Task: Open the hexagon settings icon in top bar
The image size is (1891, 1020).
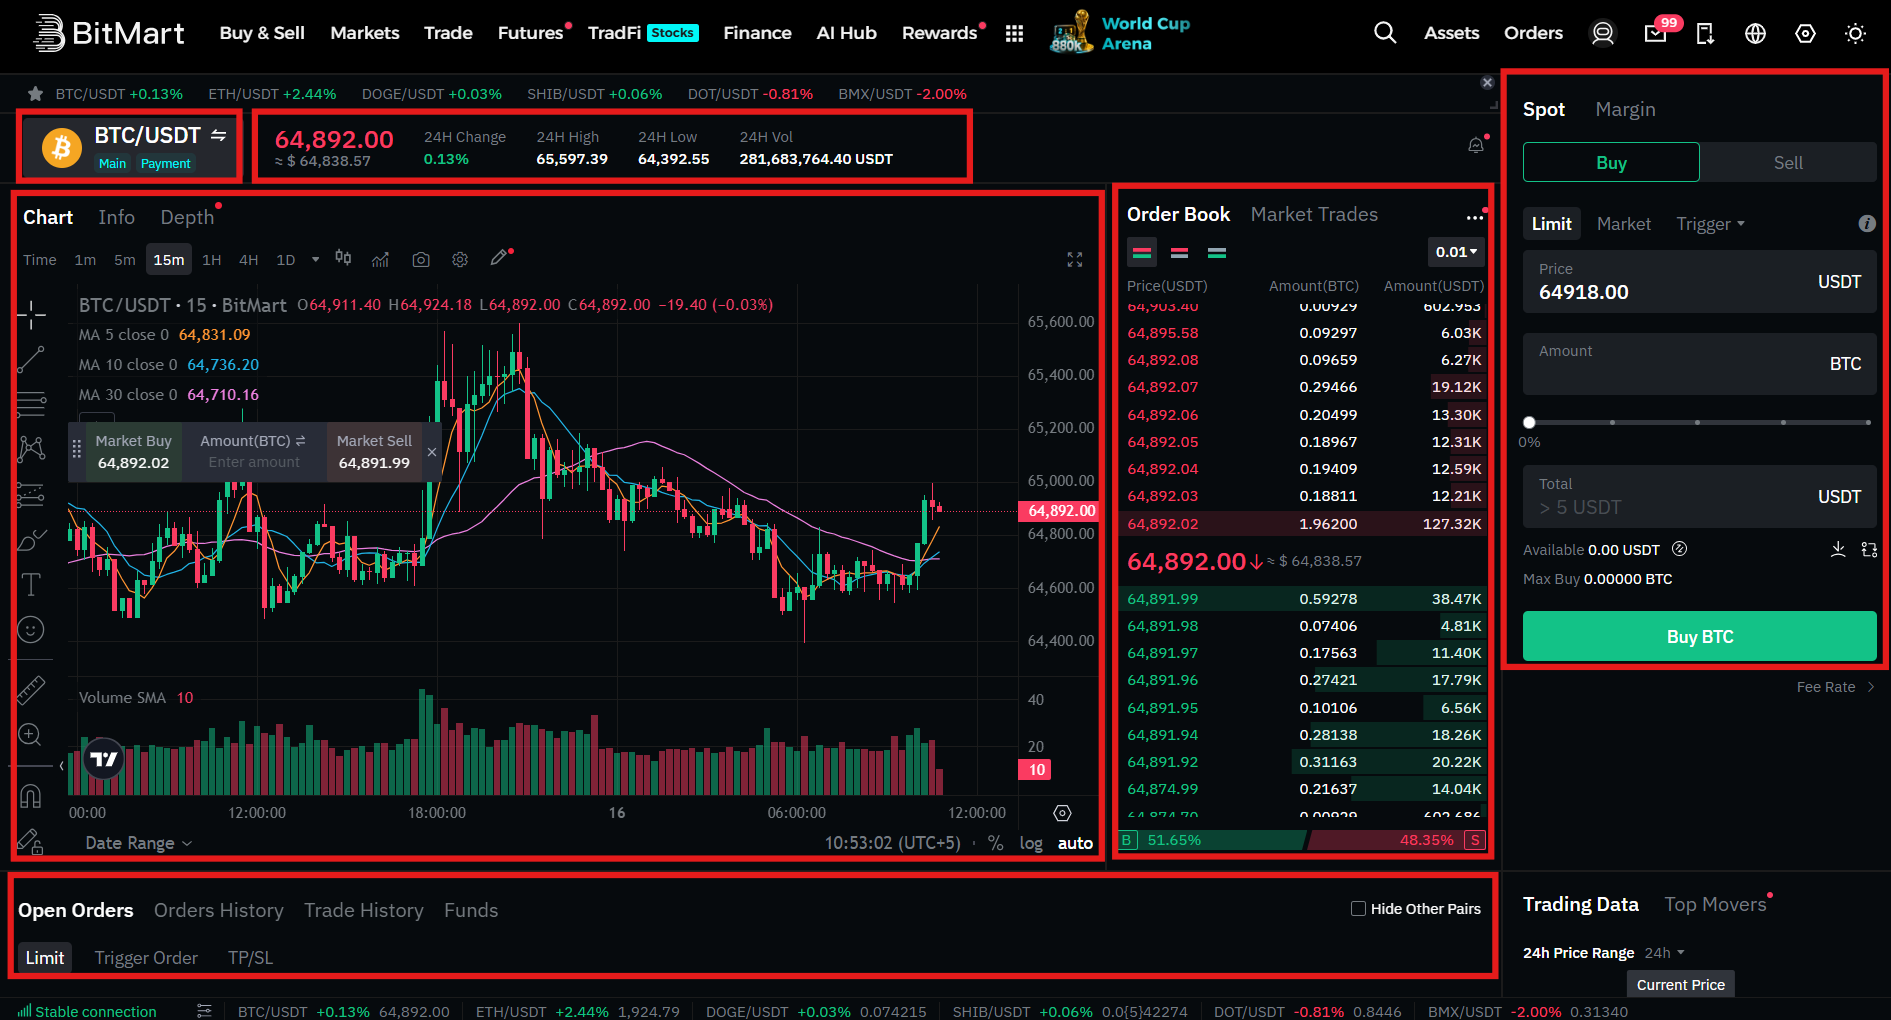Action: click(1805, 33)
